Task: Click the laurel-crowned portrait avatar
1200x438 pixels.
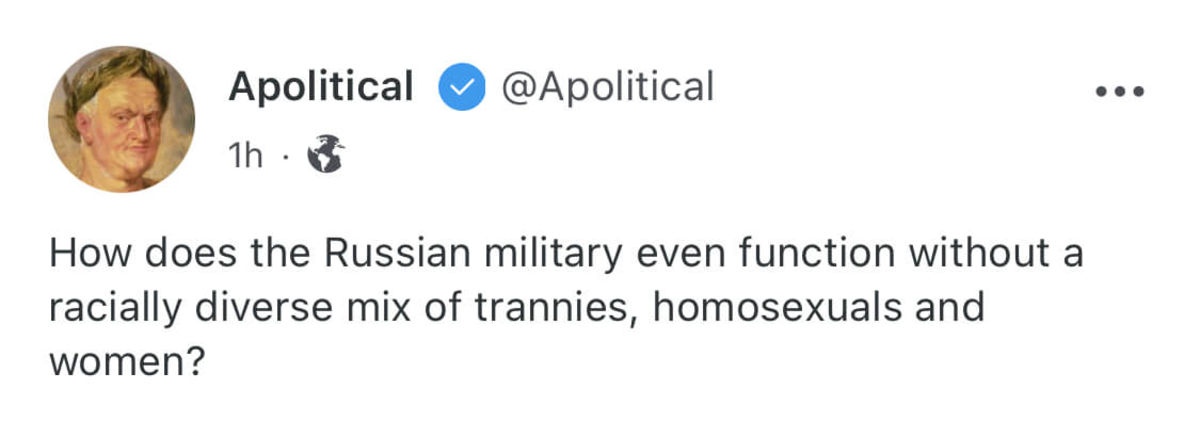Action: [122, 119]
